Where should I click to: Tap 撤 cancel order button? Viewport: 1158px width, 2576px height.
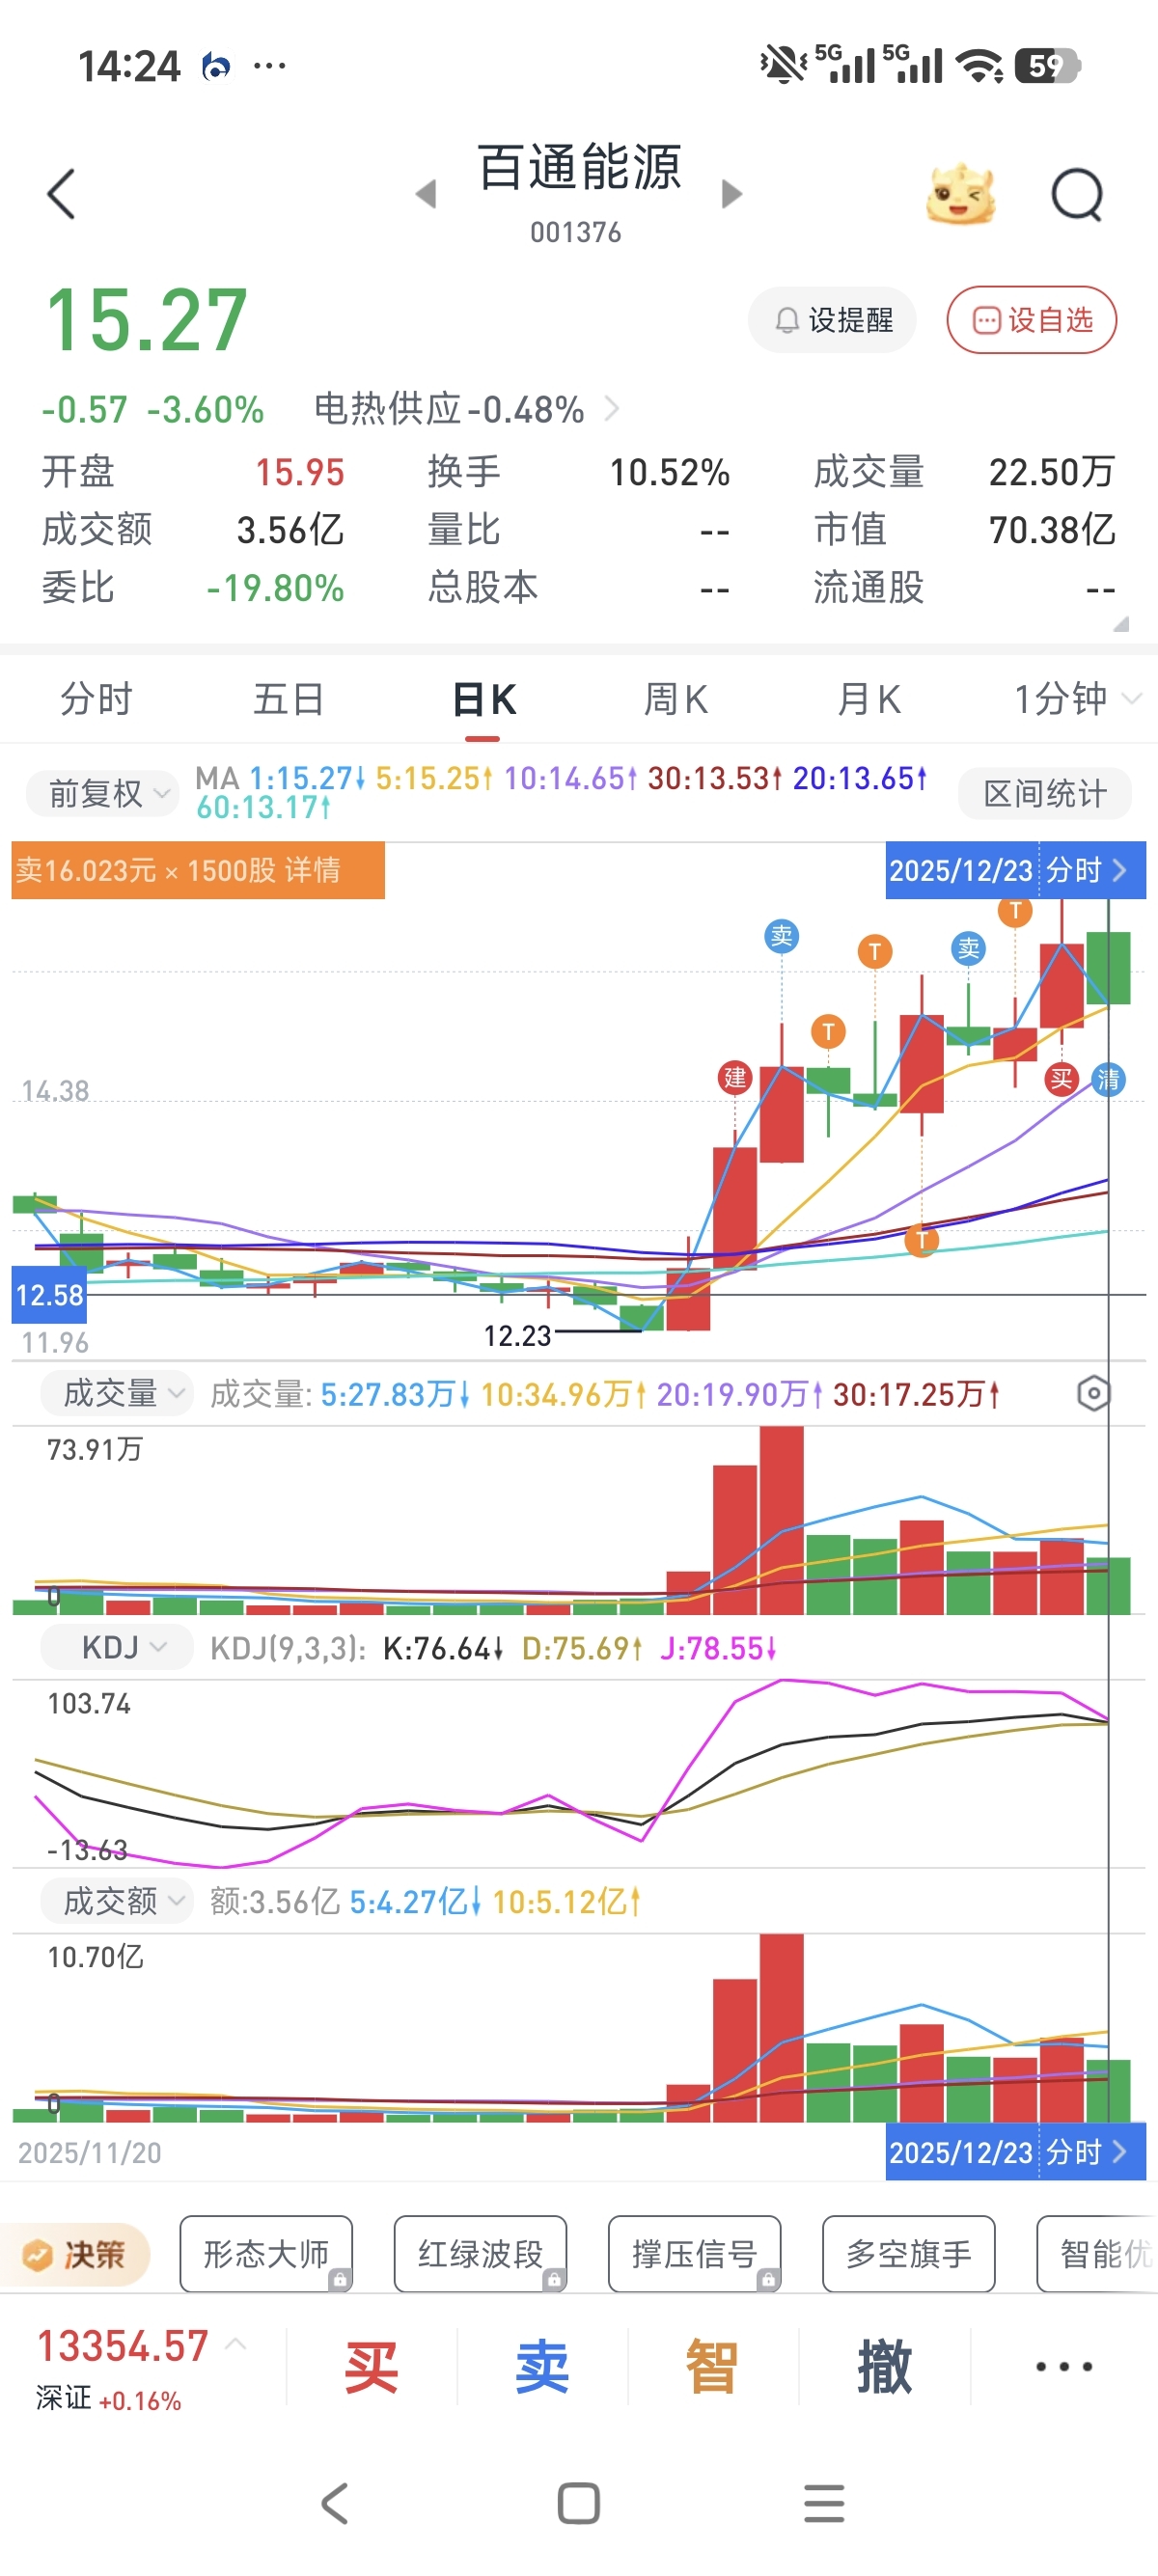click(x=884, y=2367)
